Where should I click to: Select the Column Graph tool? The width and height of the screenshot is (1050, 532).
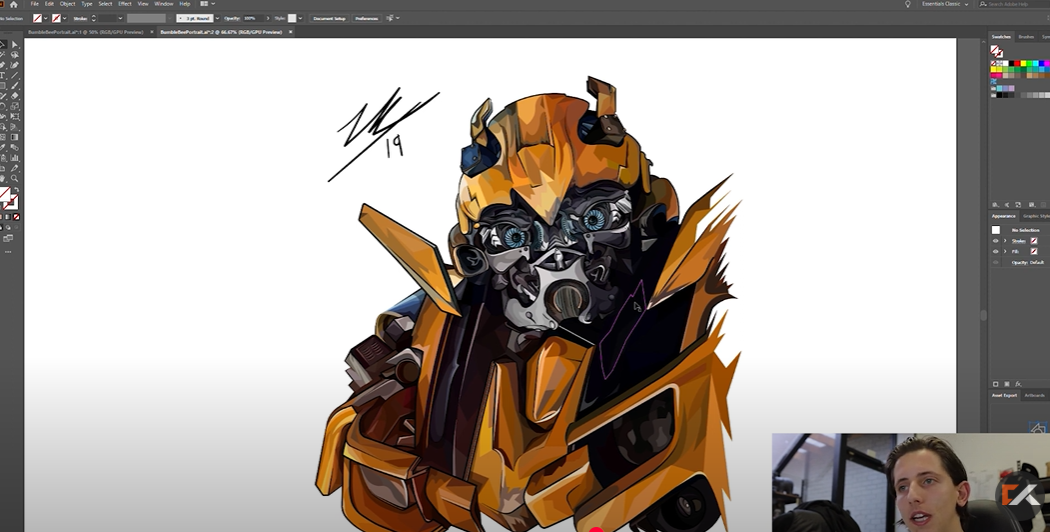pos(15,158)
